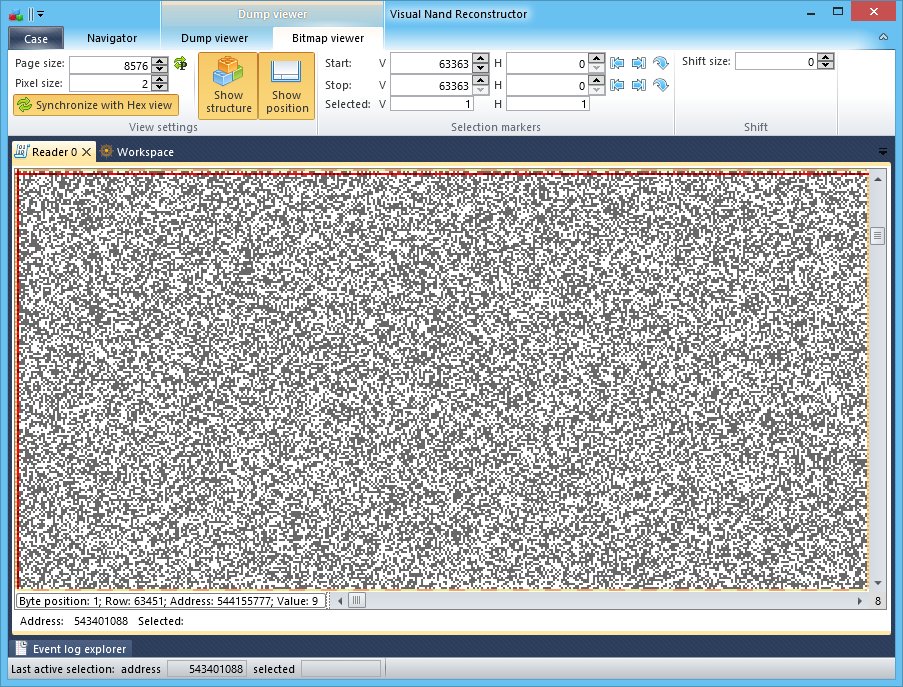The image size is (903, 687).
Task: Click the green refresh icon beside Page size
Action: point(180,63)
